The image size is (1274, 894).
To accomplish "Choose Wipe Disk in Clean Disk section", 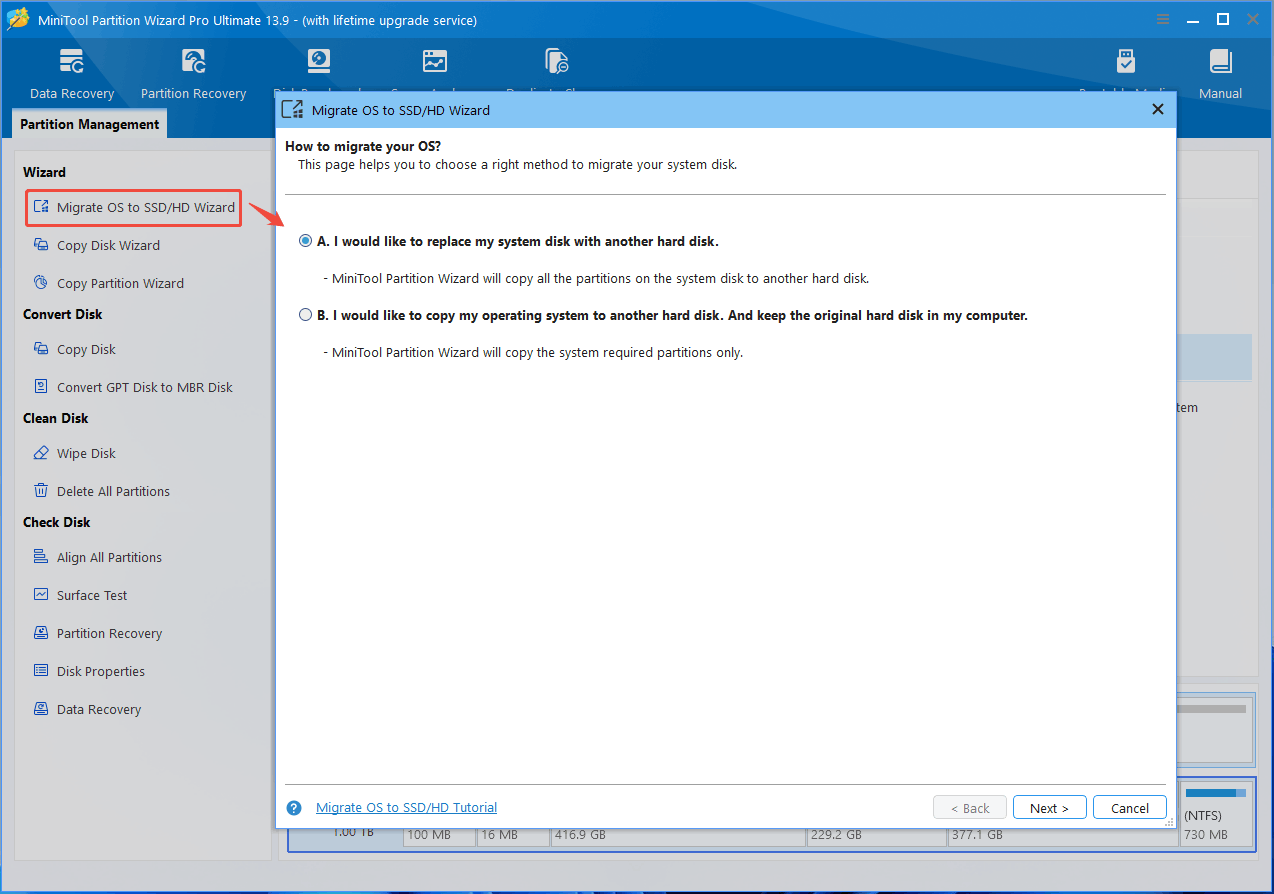I will [86, 453].
